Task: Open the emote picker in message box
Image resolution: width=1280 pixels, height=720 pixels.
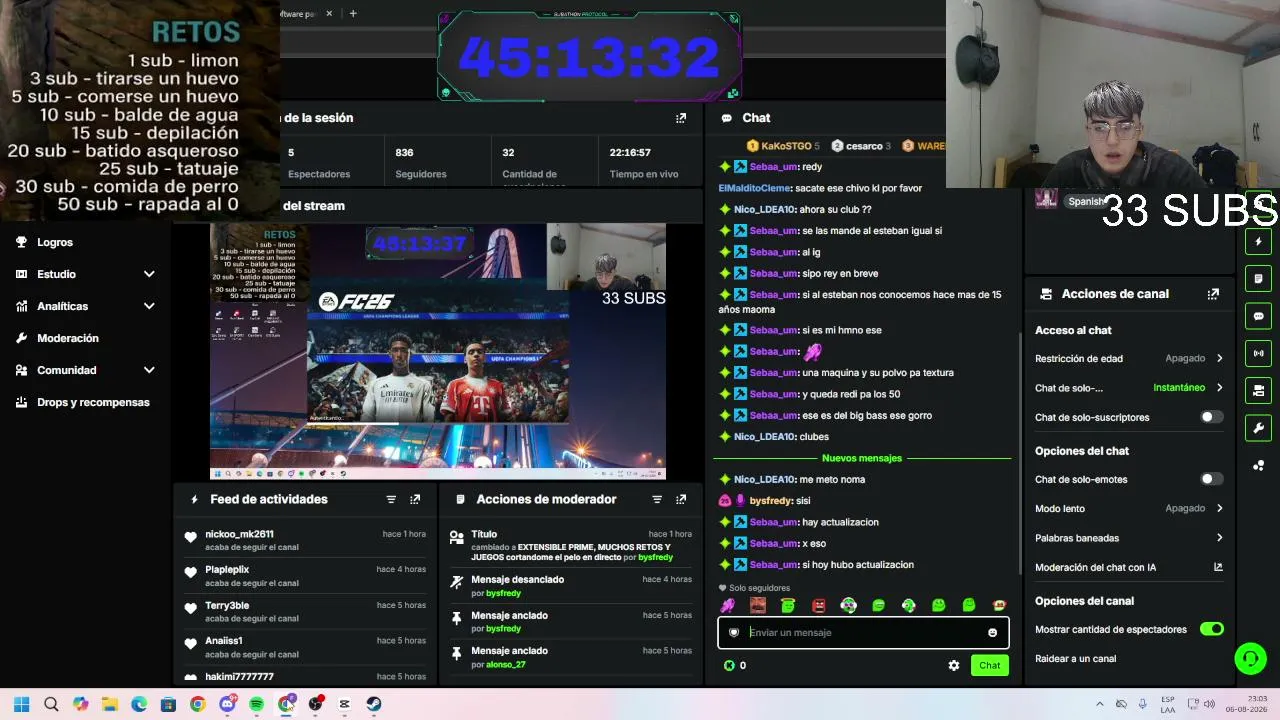Action: coord(992,633)
